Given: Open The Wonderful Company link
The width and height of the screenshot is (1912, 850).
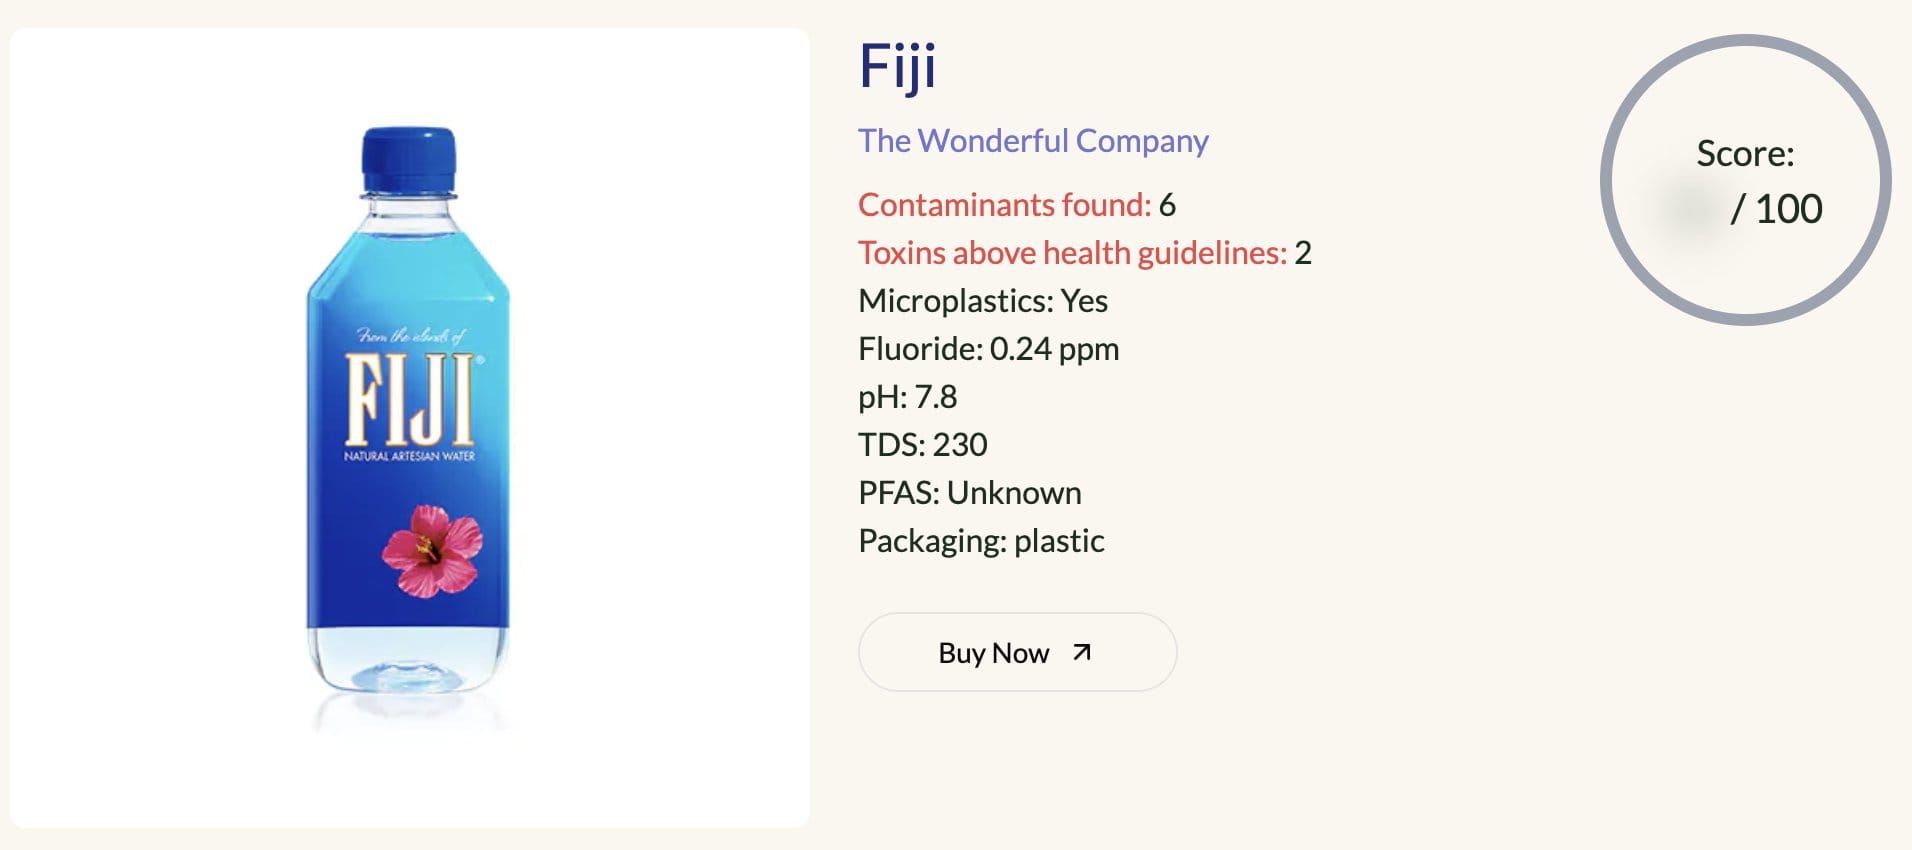Looking at the screenshot, I should [1033, 141].
